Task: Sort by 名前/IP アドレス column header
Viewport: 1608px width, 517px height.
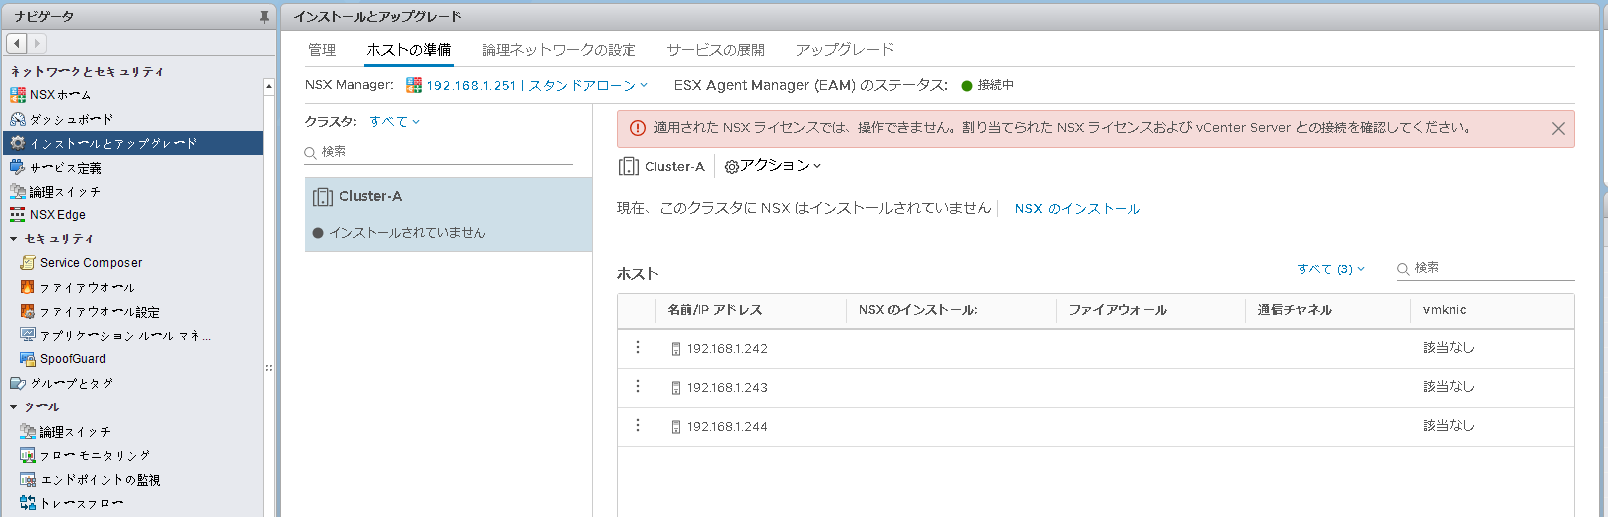Action: pos(714,310)
